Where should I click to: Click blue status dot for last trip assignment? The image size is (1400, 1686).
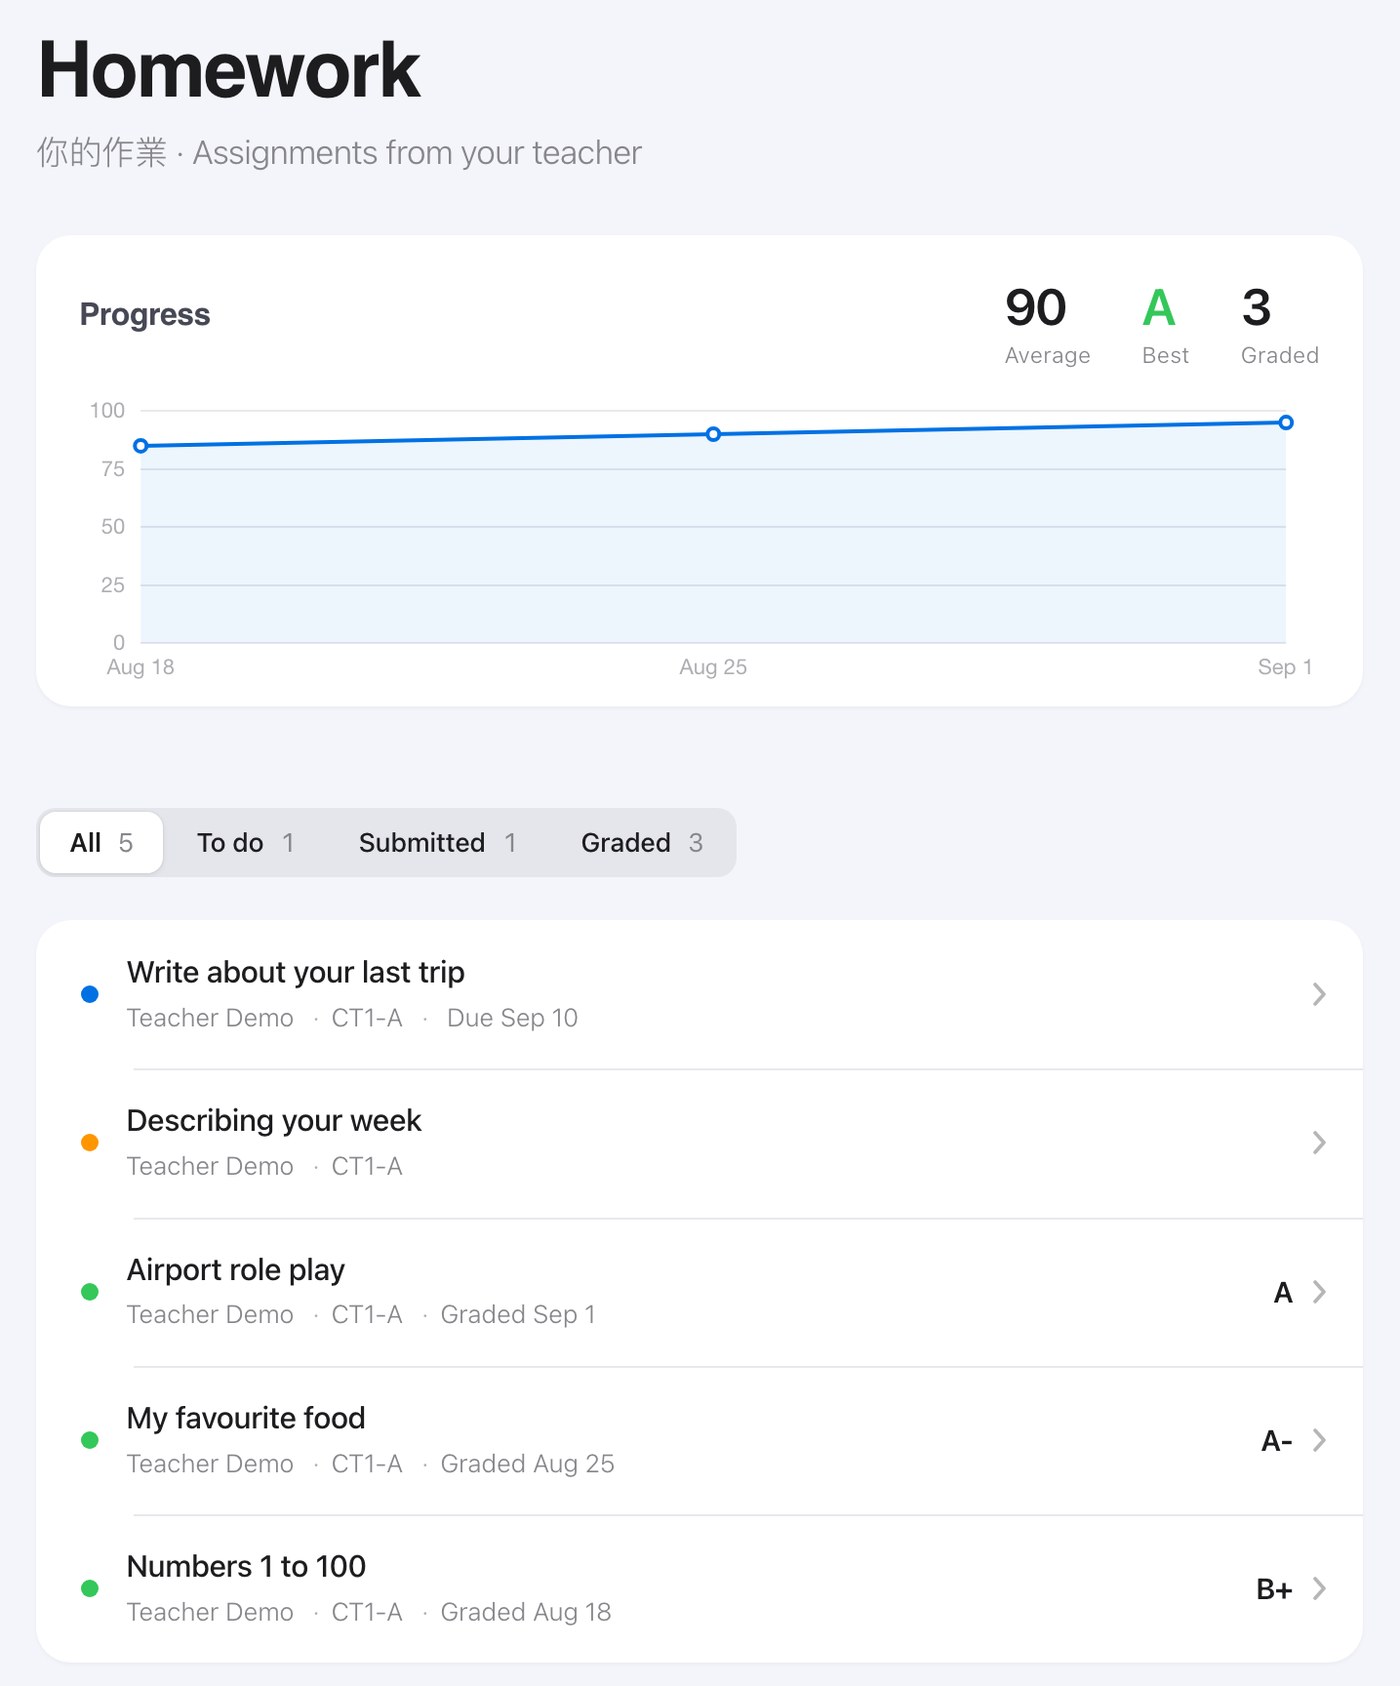coord(90,994)
